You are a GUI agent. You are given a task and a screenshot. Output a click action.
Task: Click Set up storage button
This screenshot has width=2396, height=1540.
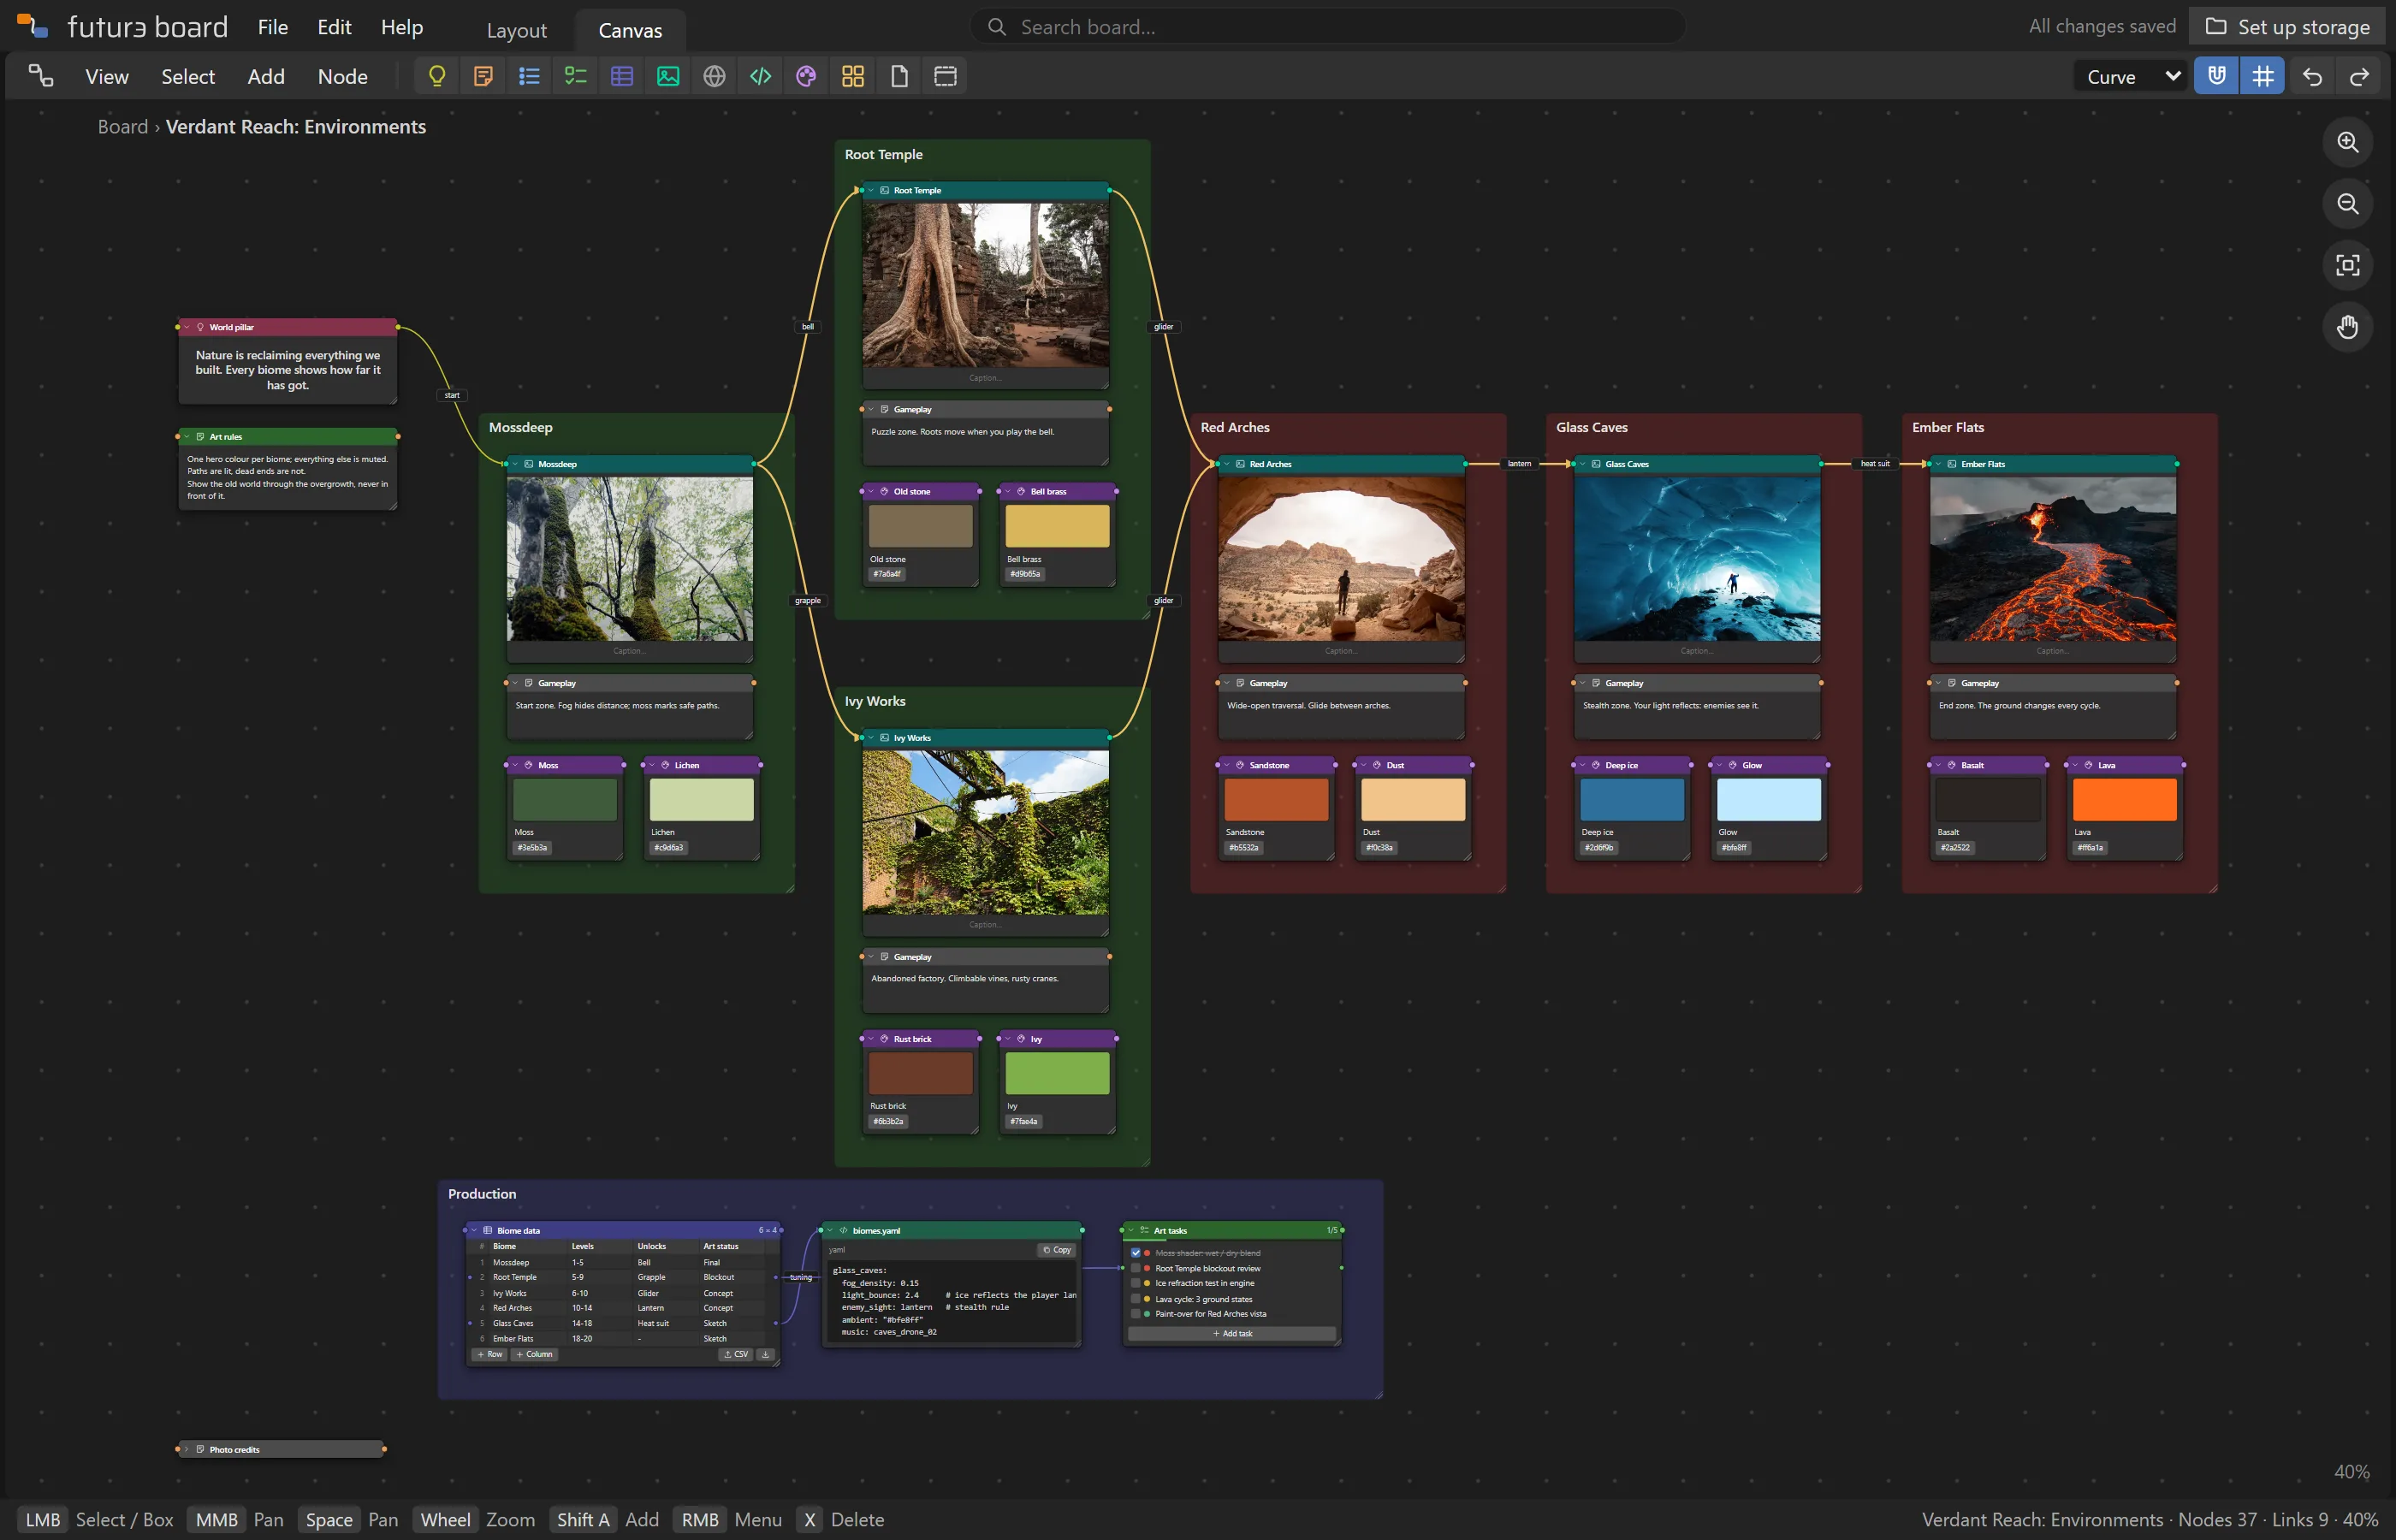click(x=2287, y=27)
